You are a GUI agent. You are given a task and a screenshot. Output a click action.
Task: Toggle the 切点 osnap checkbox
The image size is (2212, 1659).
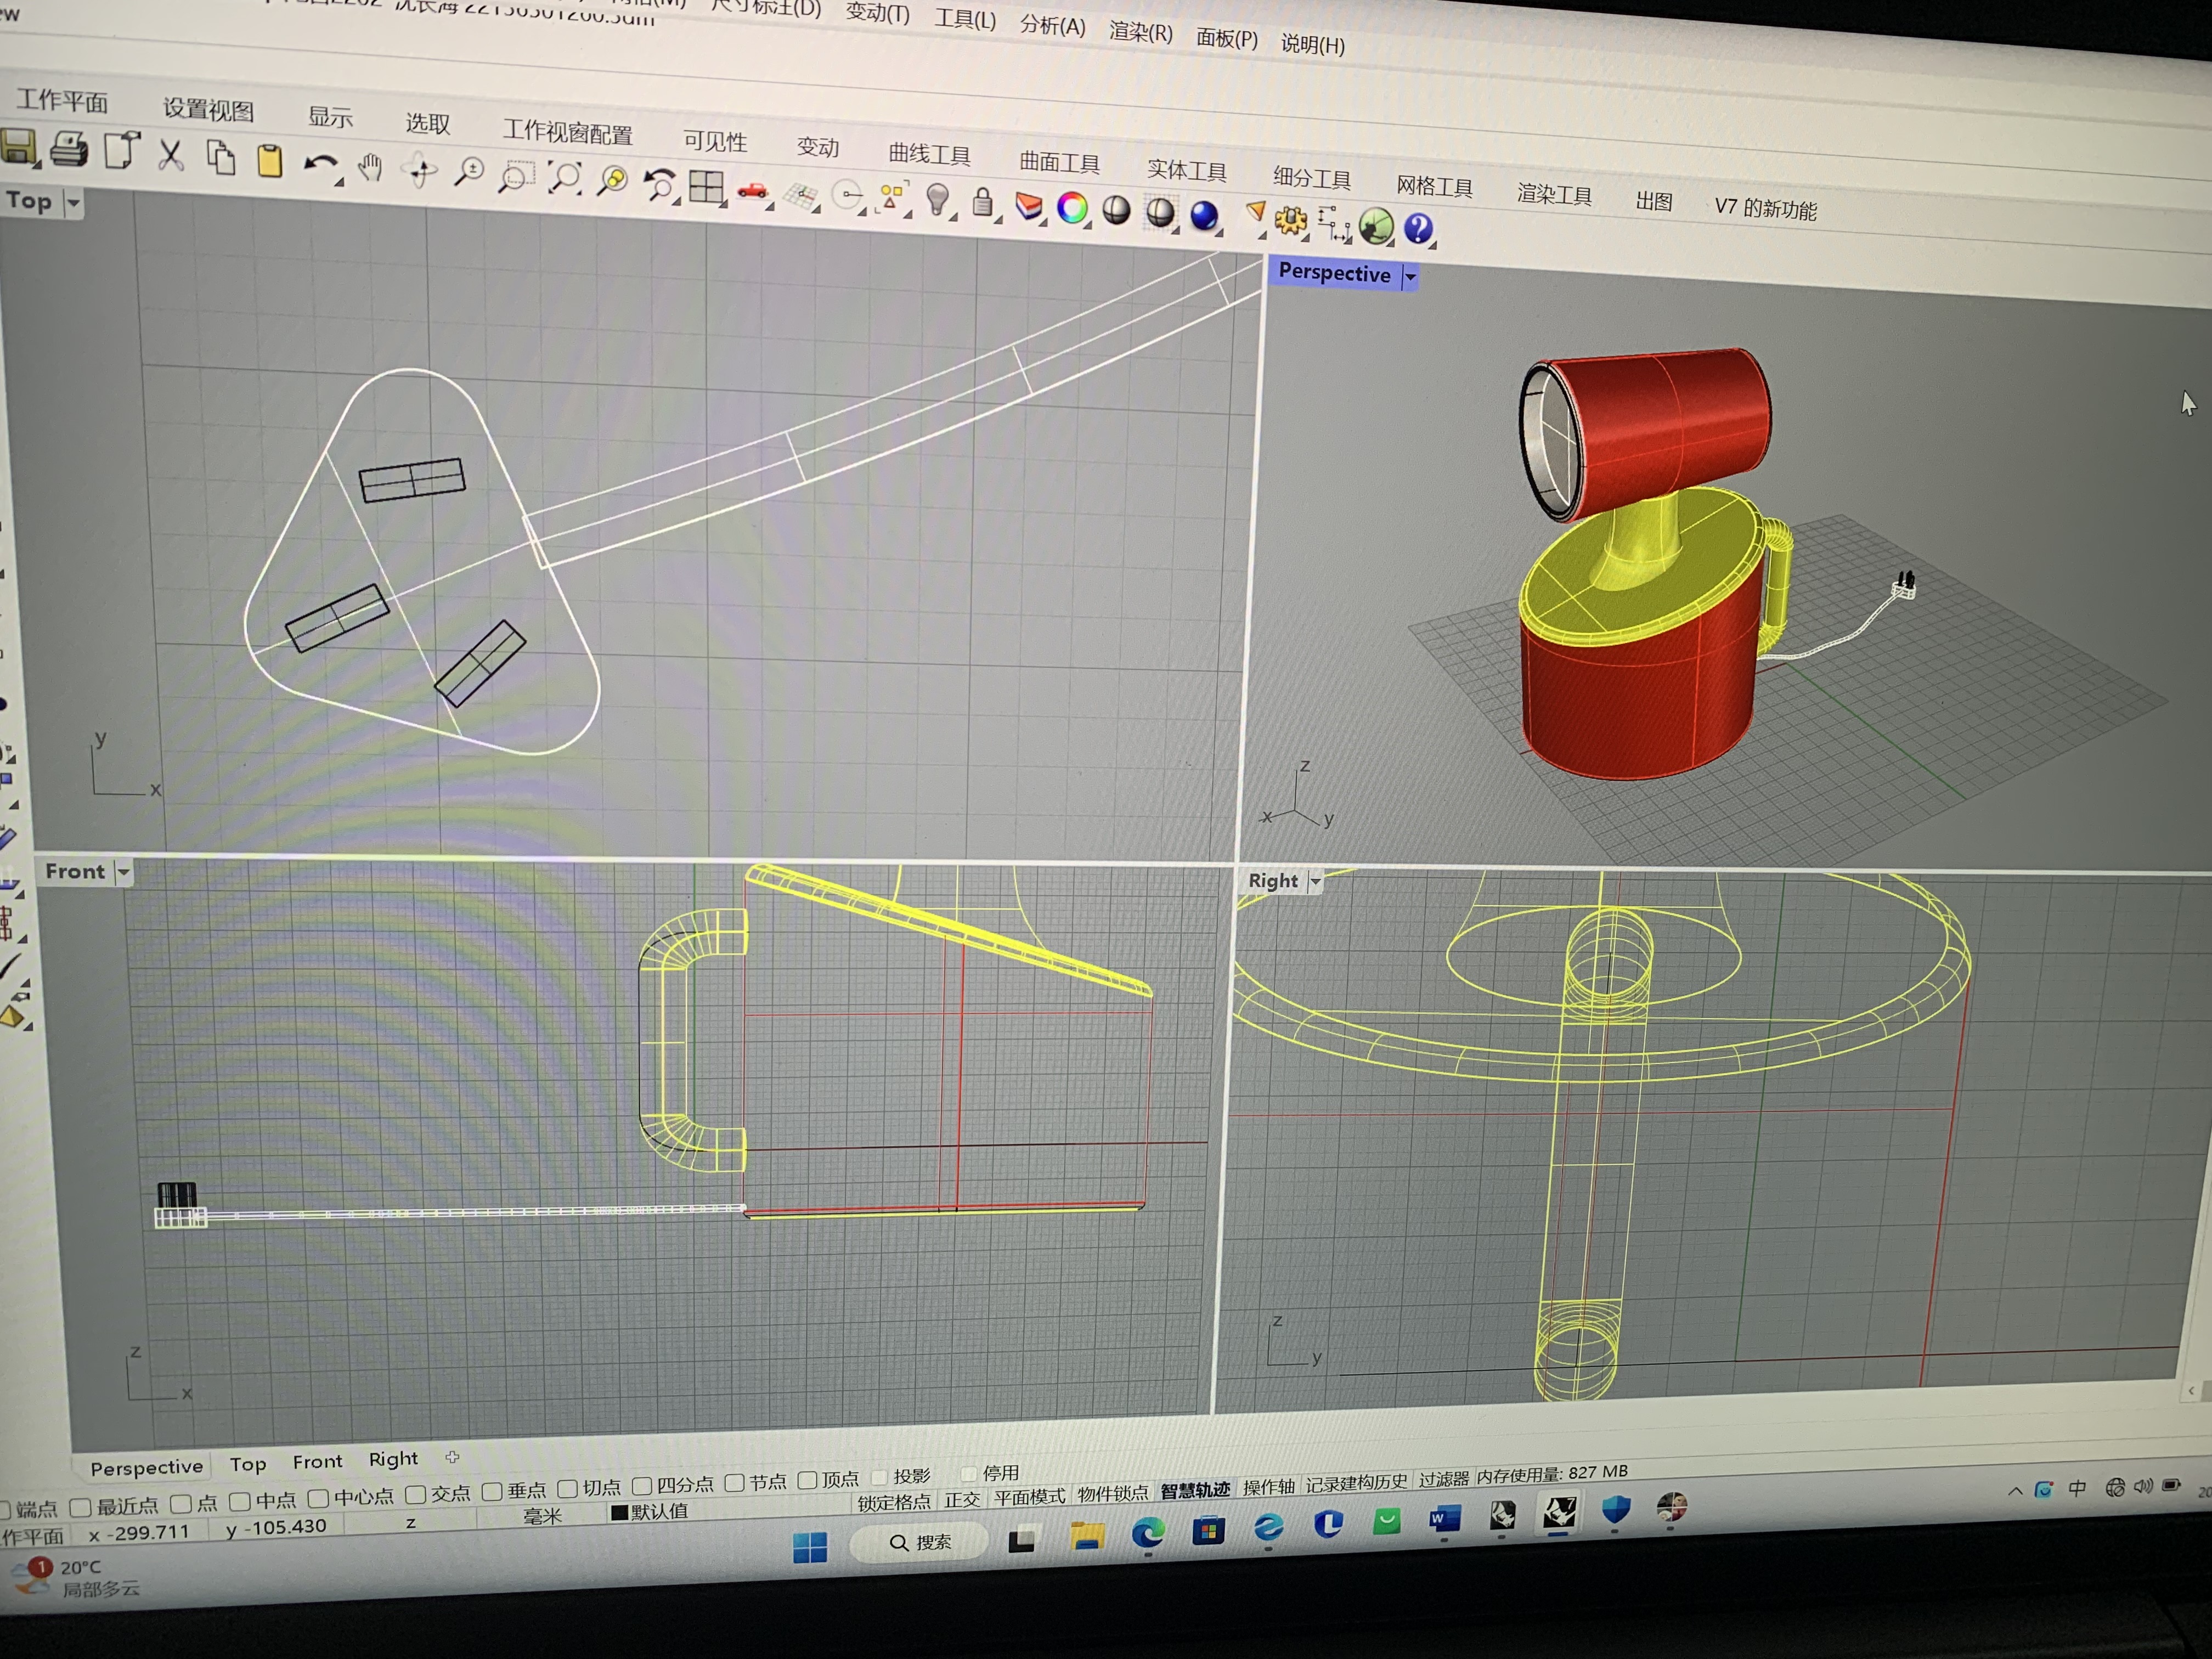coord(568,1489)
